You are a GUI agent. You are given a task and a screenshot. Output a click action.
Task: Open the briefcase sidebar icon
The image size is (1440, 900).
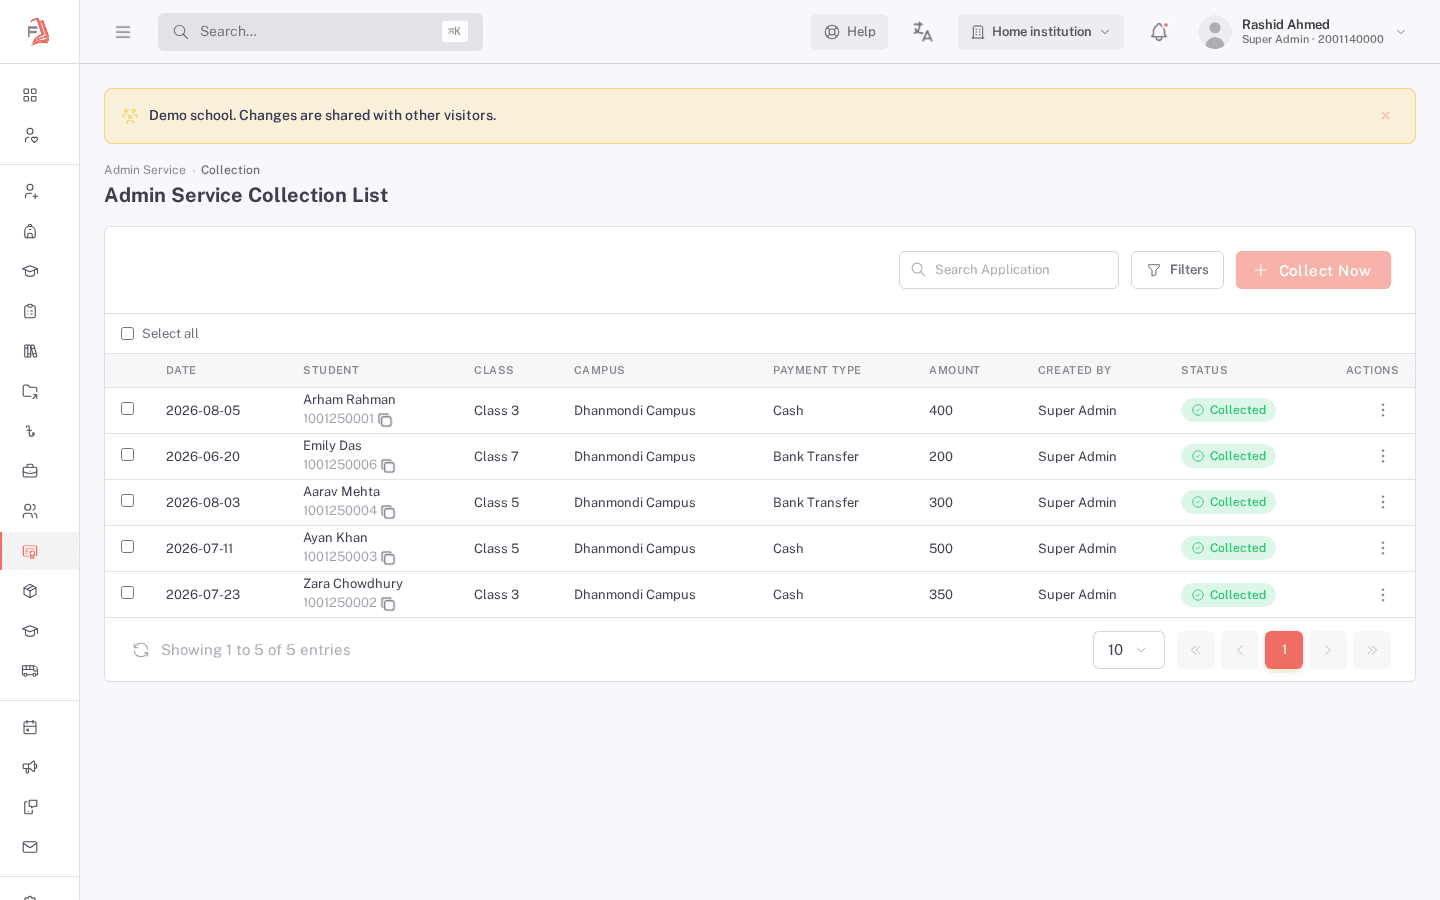point(30,471)
